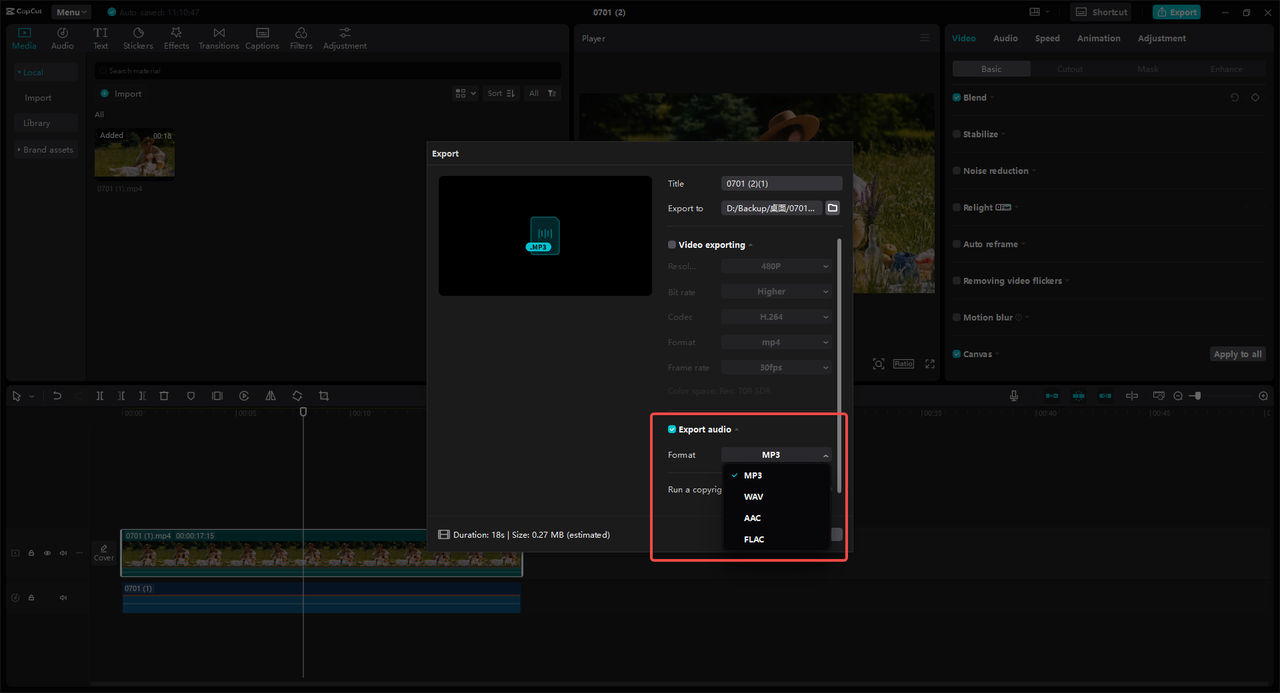Open the video Format mp4 dropdown
Screen dimensions: 1280x693
point(776,342)
